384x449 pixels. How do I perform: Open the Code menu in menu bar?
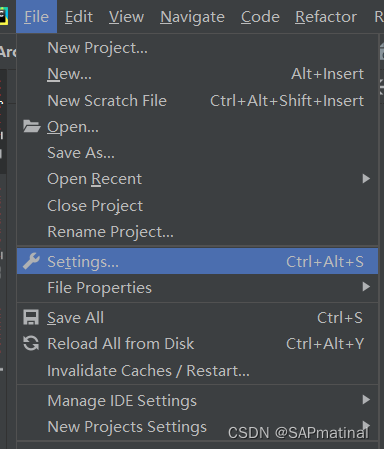point(260,17)
